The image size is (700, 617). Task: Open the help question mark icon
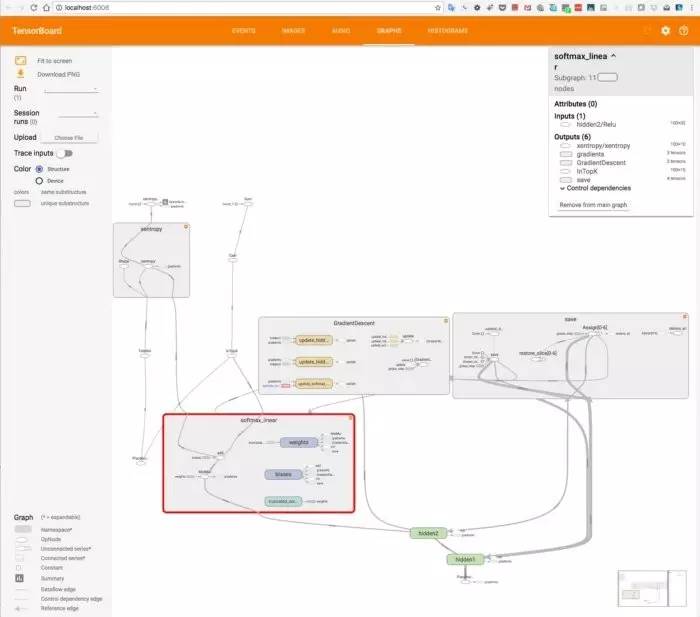click(683, 30)
